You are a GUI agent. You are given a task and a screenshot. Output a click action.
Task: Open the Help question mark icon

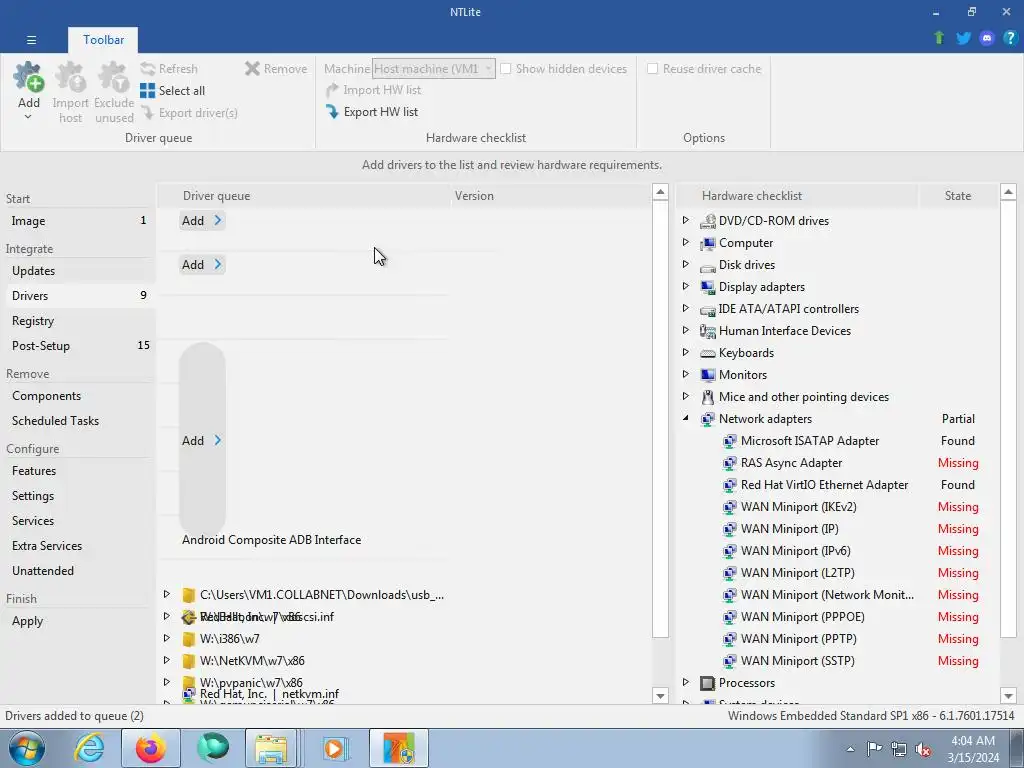(1010, 38)
